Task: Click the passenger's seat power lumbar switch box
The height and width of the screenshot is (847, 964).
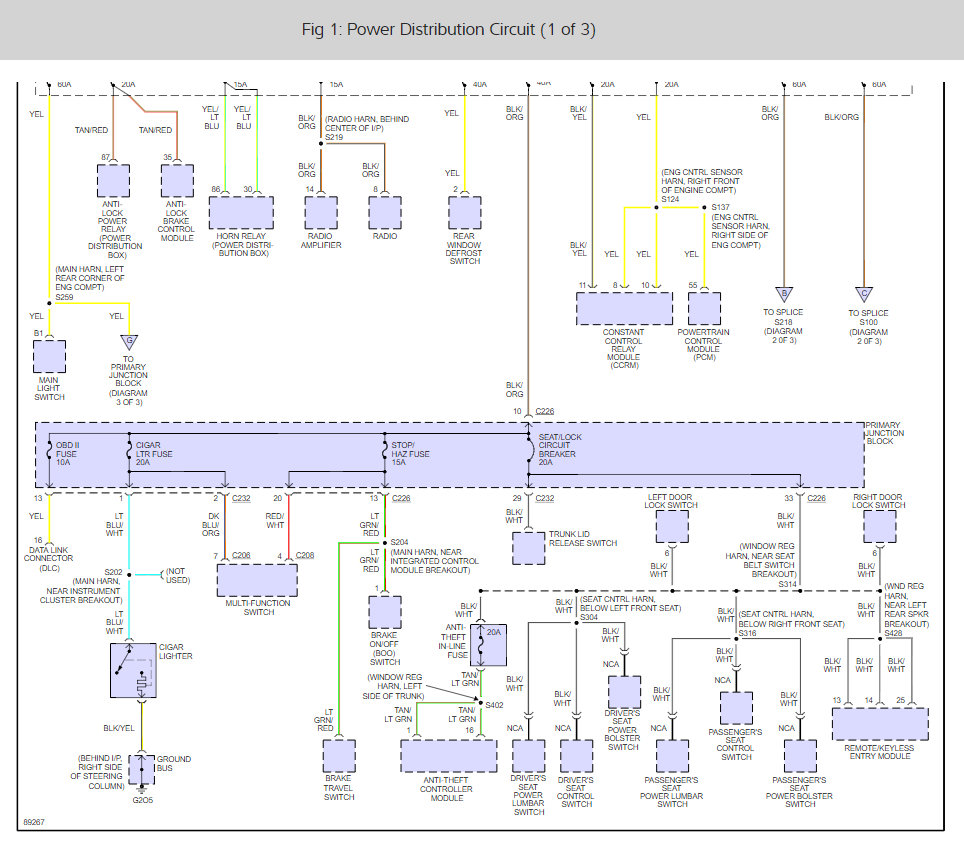Action: 672,756
